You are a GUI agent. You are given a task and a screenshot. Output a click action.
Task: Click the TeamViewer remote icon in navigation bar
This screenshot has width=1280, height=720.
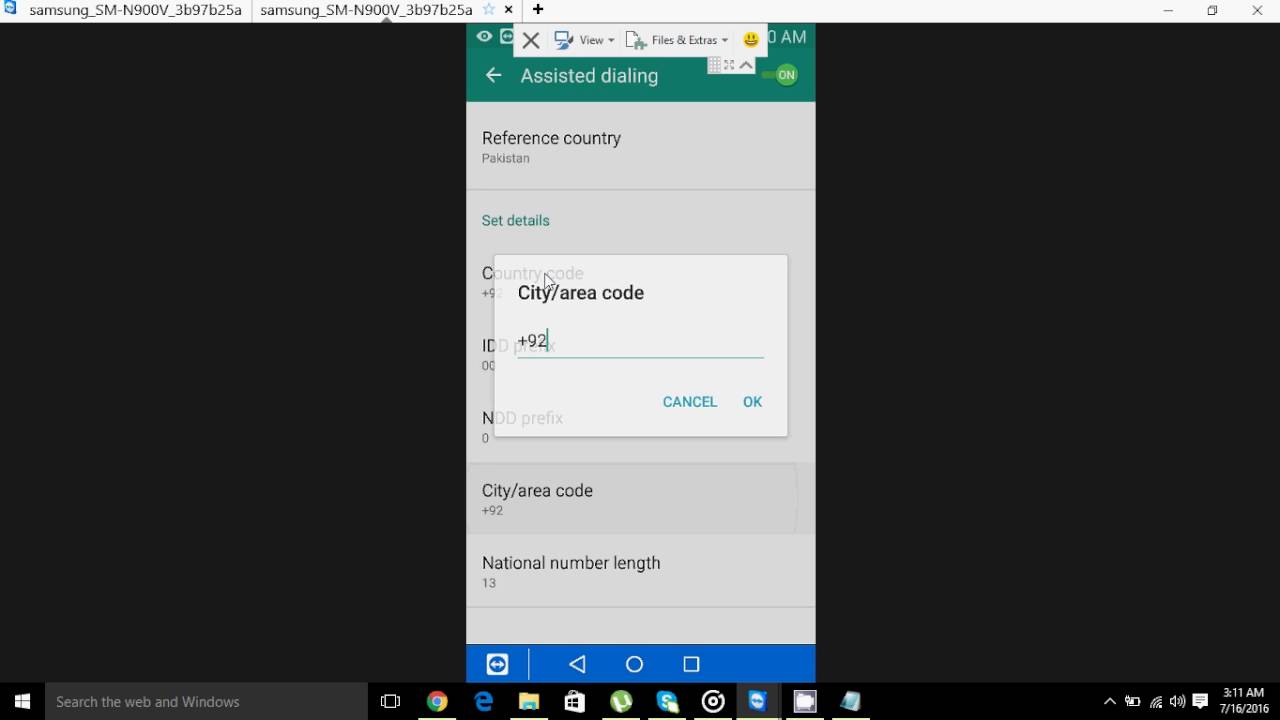coord(497,664)
